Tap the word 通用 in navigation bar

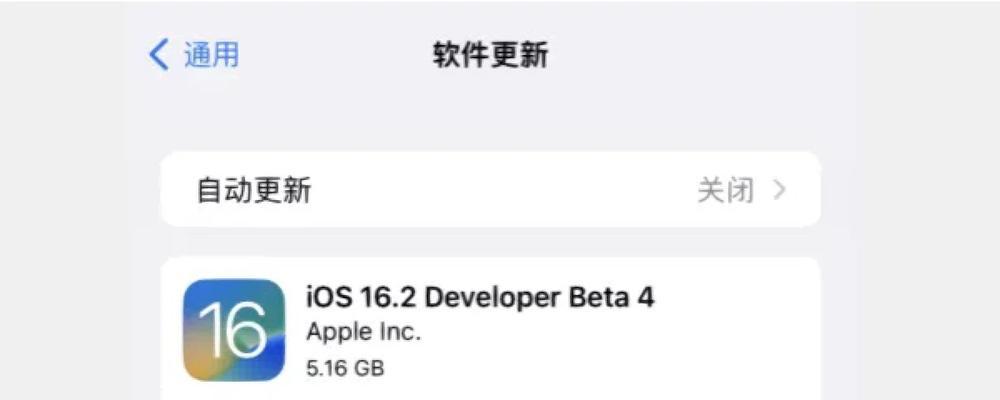click(212, 55)
